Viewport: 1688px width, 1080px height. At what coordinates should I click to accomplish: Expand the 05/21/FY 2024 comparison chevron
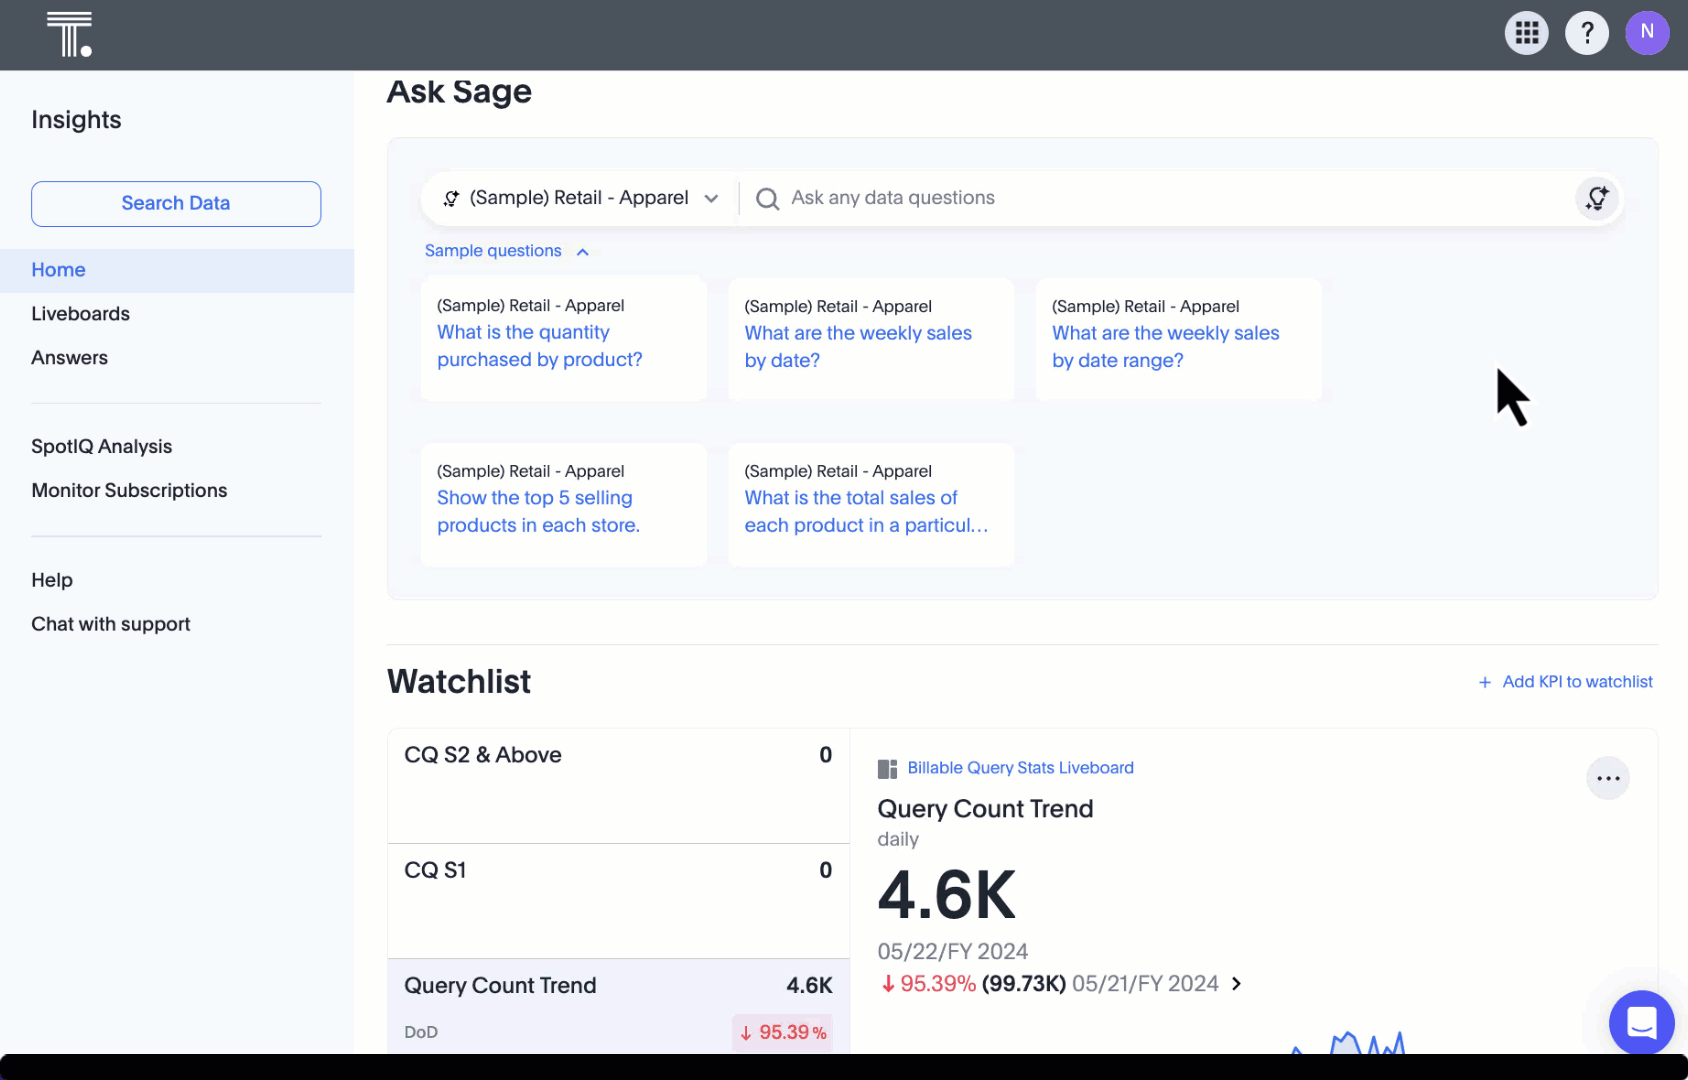click(1237, 983)
